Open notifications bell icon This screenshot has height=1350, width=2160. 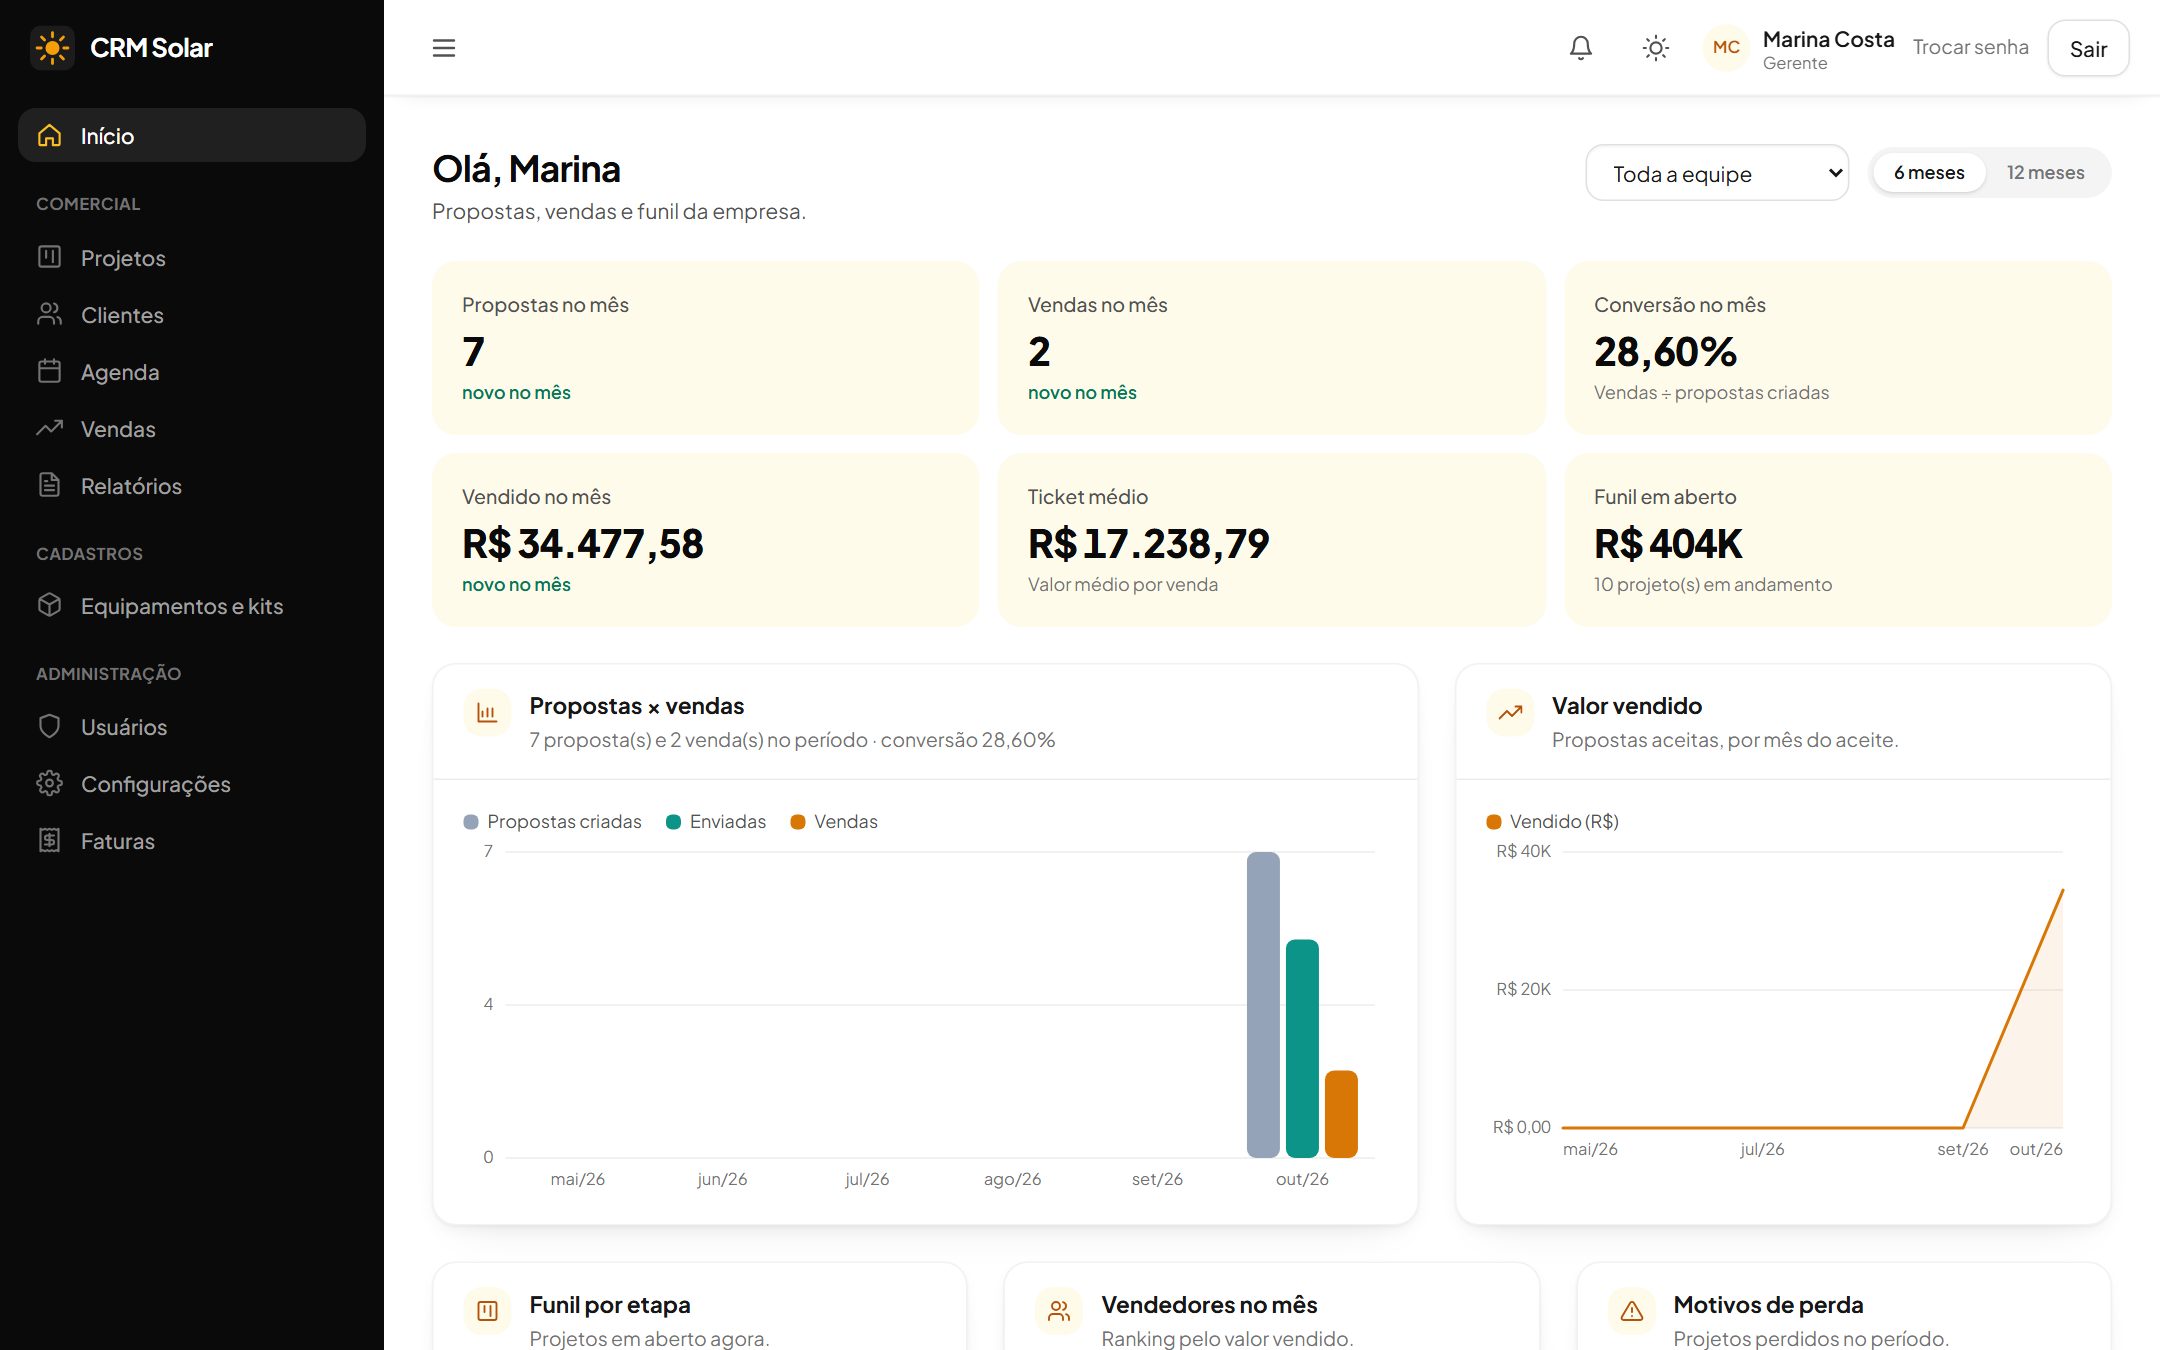tap(1581, 48)
